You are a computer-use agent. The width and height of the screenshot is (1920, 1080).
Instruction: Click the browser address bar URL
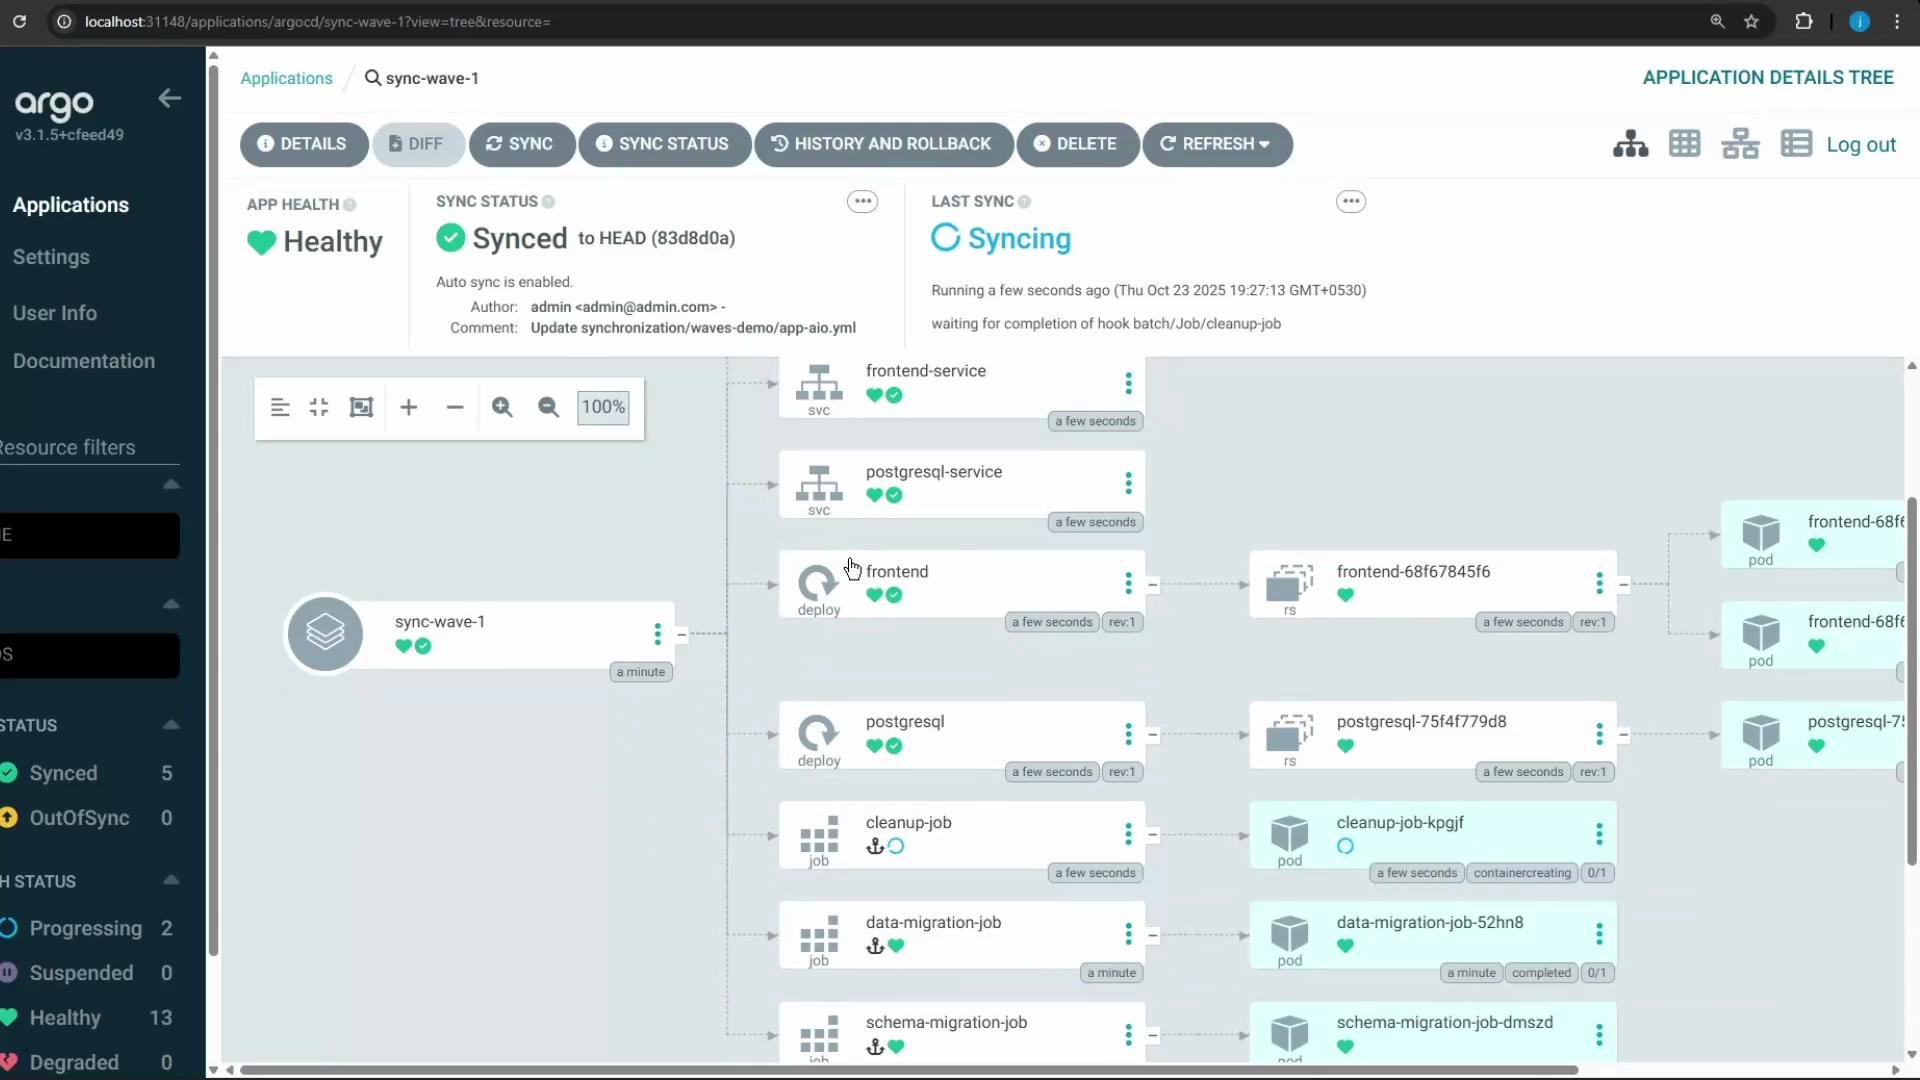click(317, 21)
